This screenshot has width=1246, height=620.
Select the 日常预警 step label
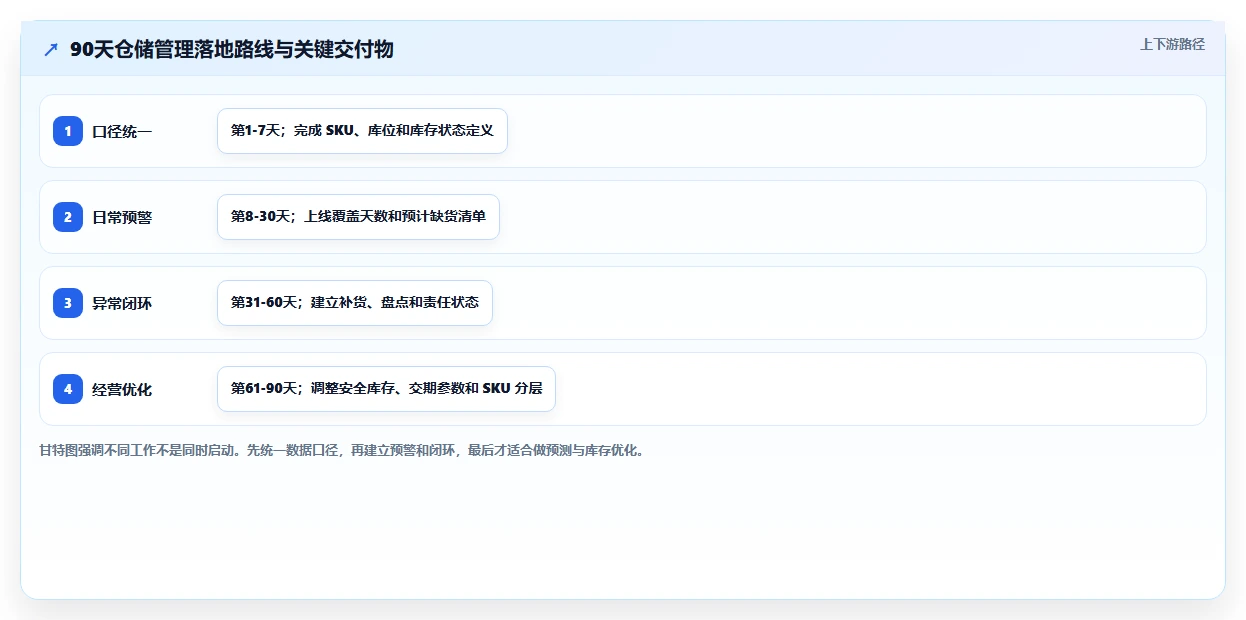click(x=122, y=217)
